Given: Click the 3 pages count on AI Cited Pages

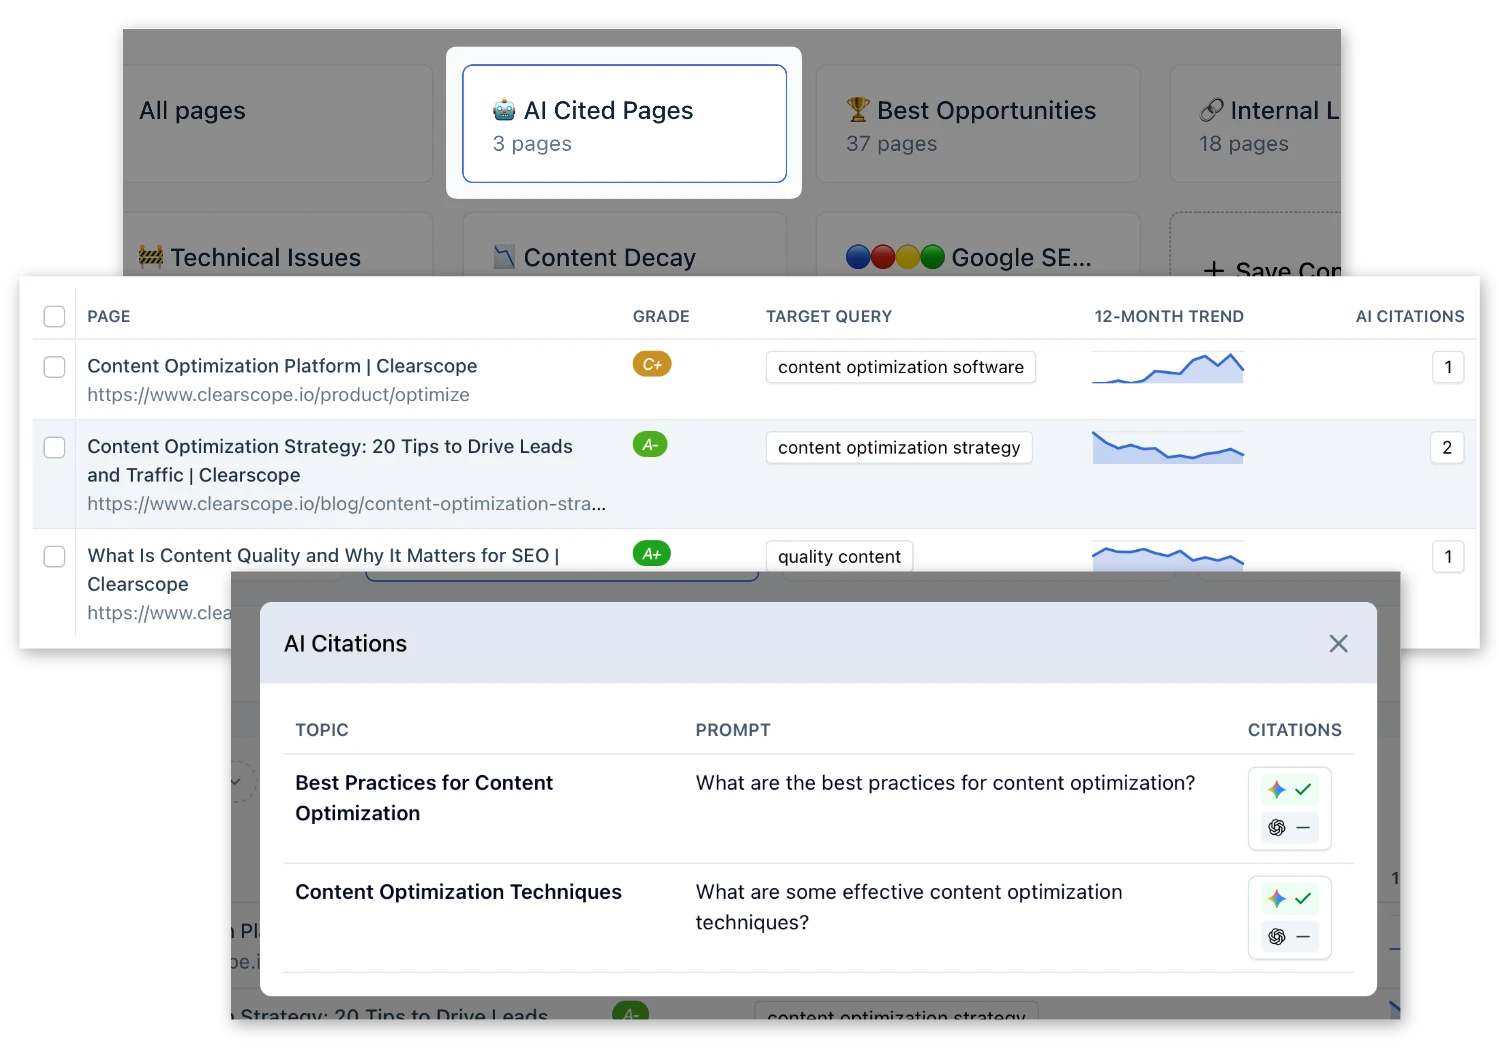Looking at the screenshot, I should coord(532,144).
